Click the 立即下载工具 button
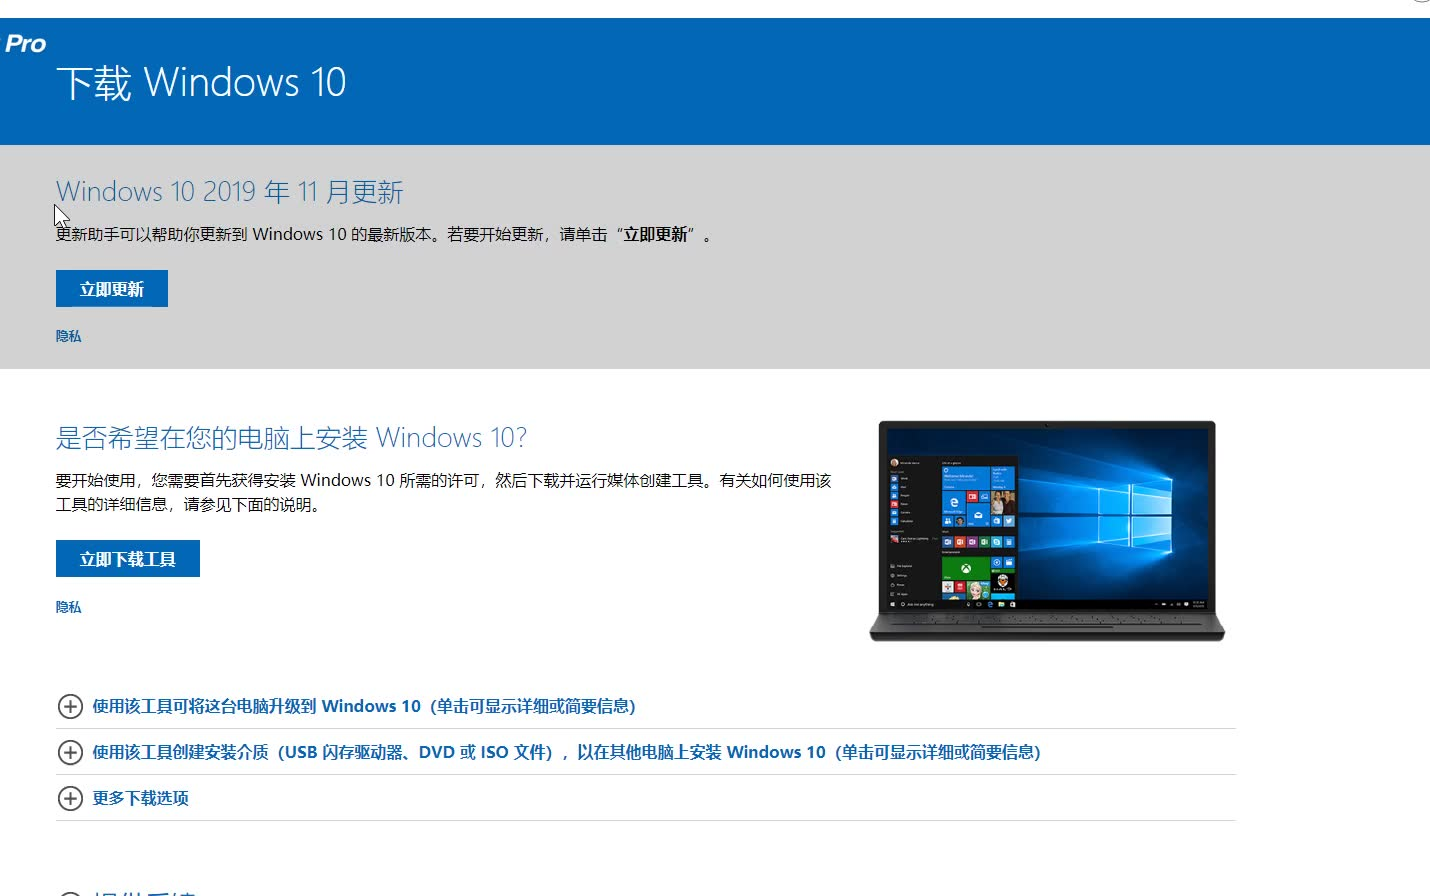The width and height of the screenshot is (1430, 896). point(128,559)
